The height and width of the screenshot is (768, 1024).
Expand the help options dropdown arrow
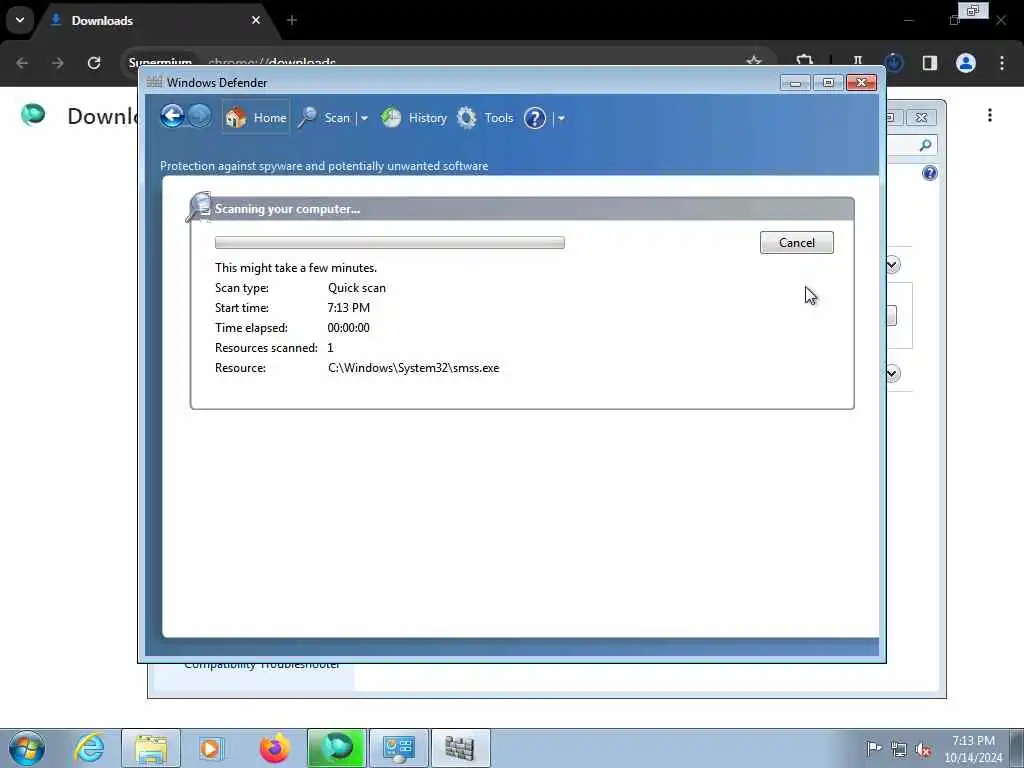pos(561,118)
